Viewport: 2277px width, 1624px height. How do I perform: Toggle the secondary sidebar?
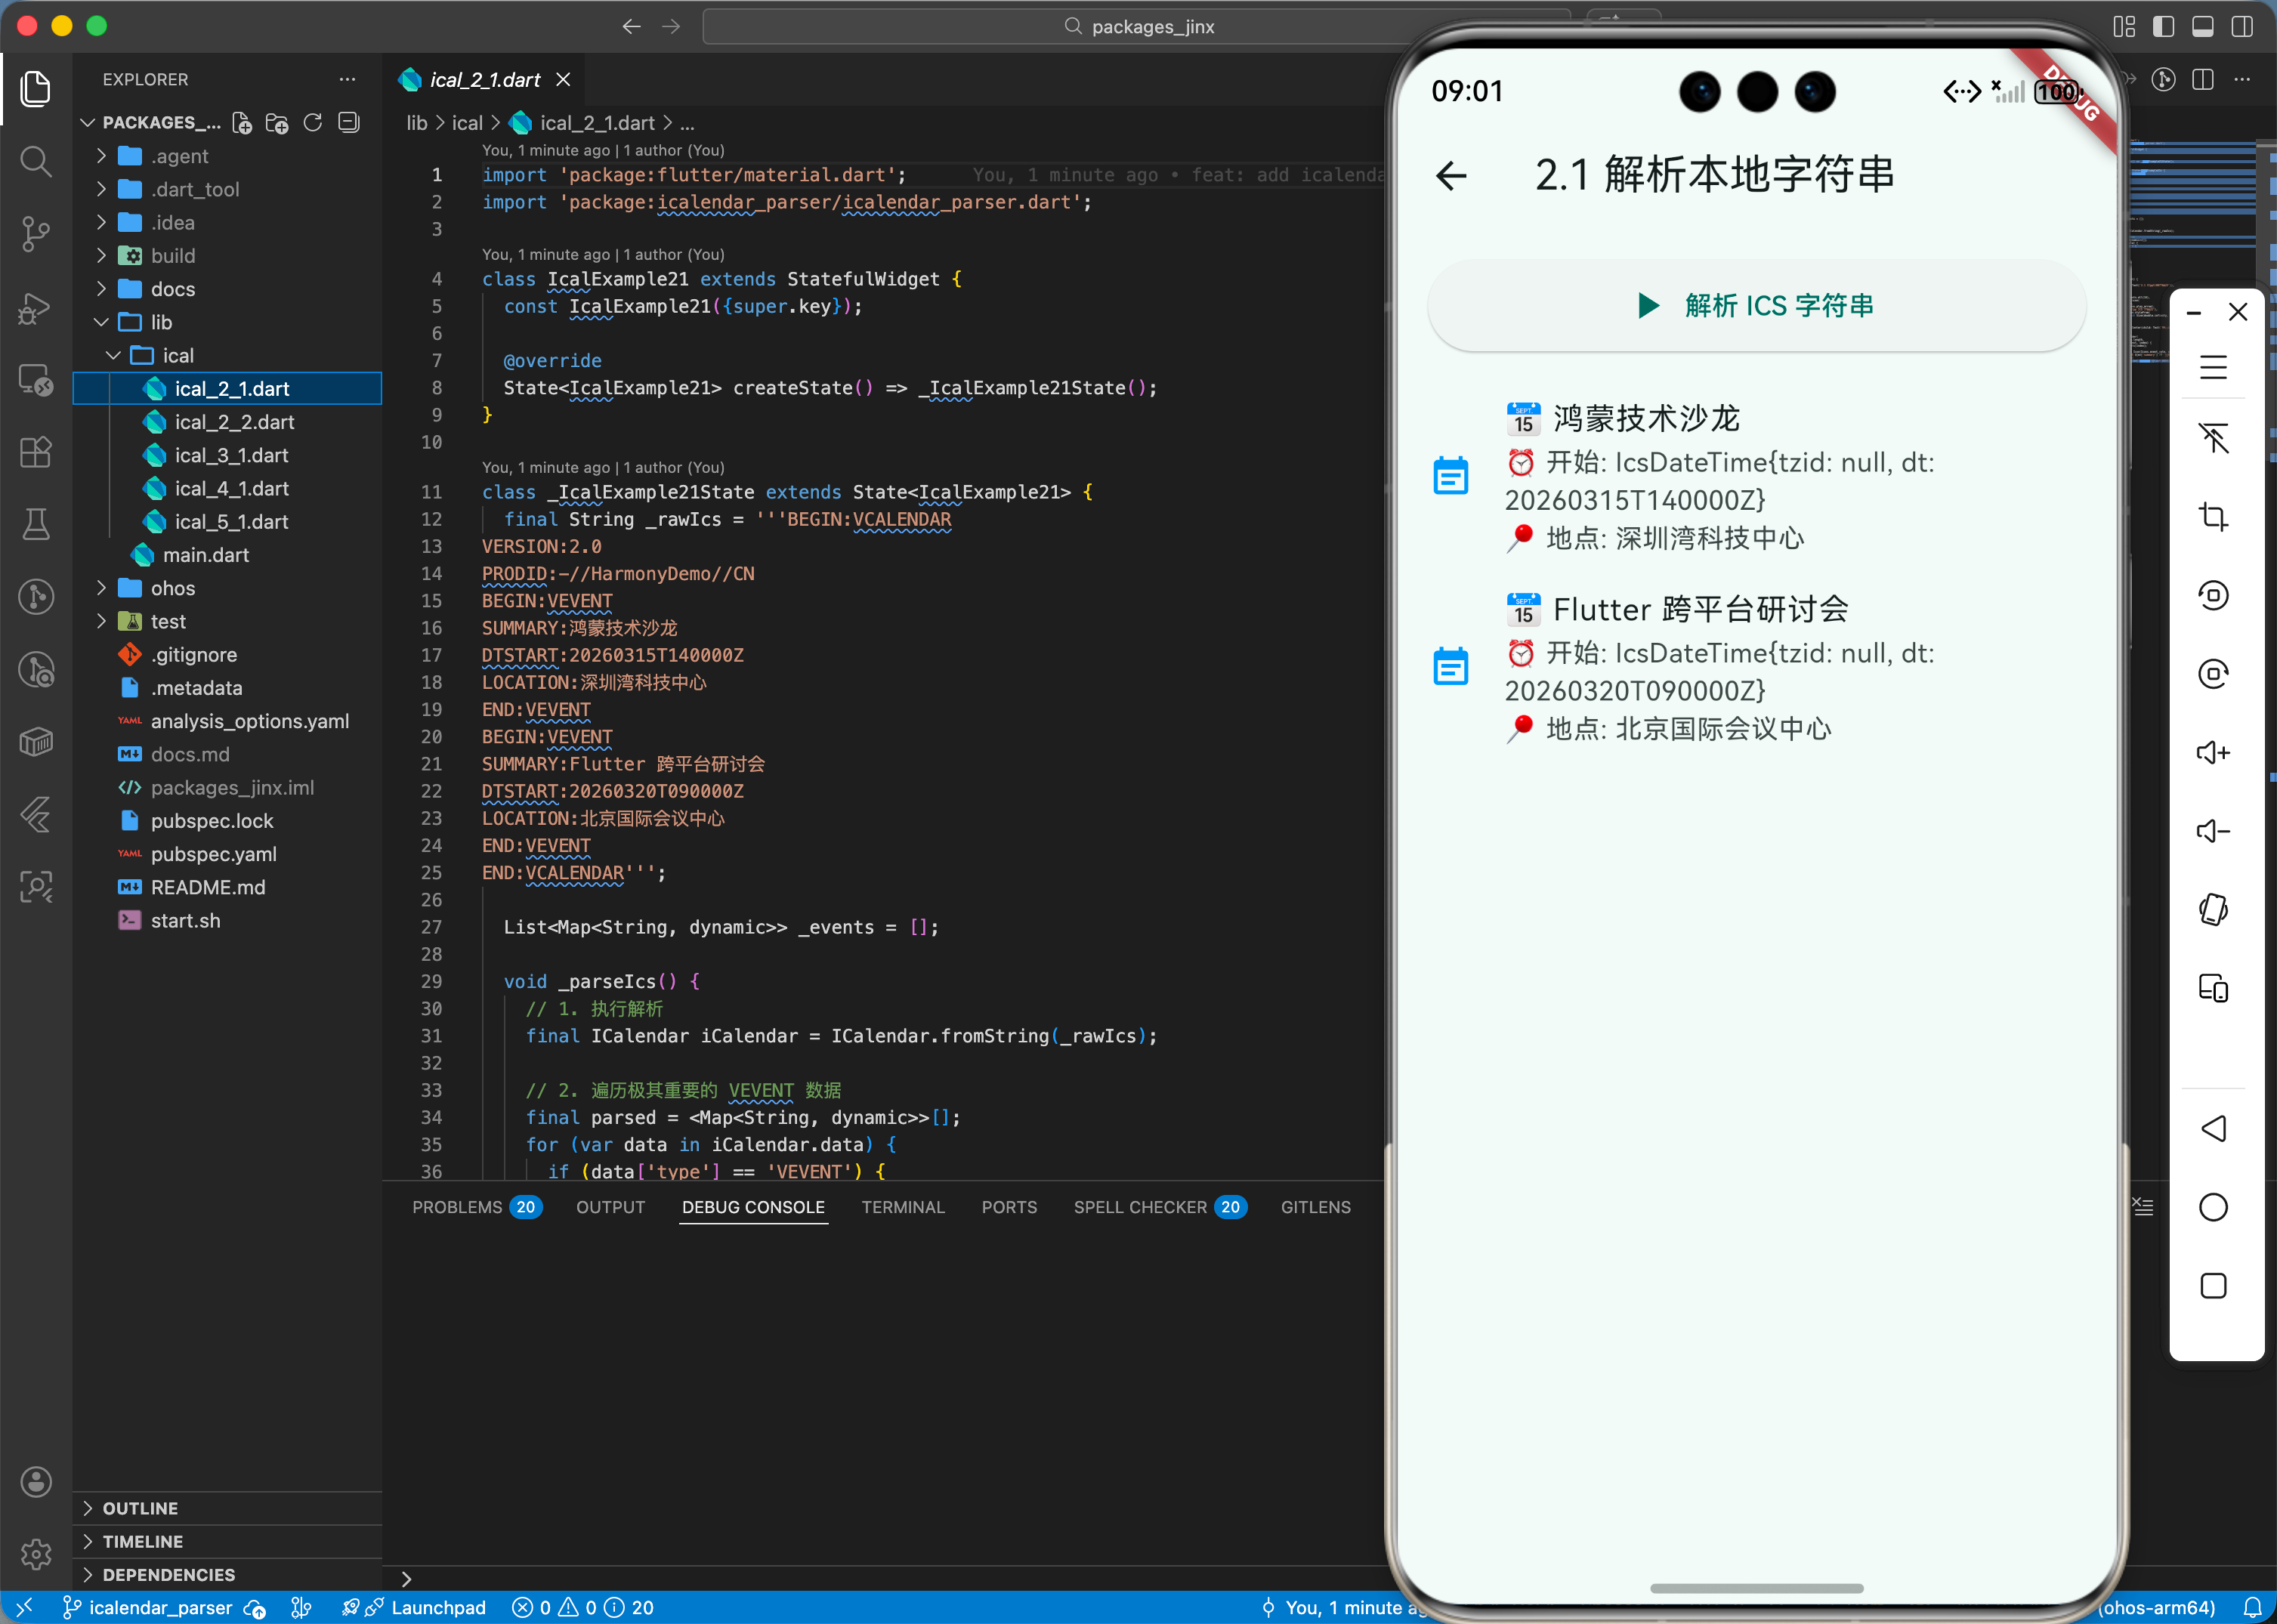tap(2243, 26)
